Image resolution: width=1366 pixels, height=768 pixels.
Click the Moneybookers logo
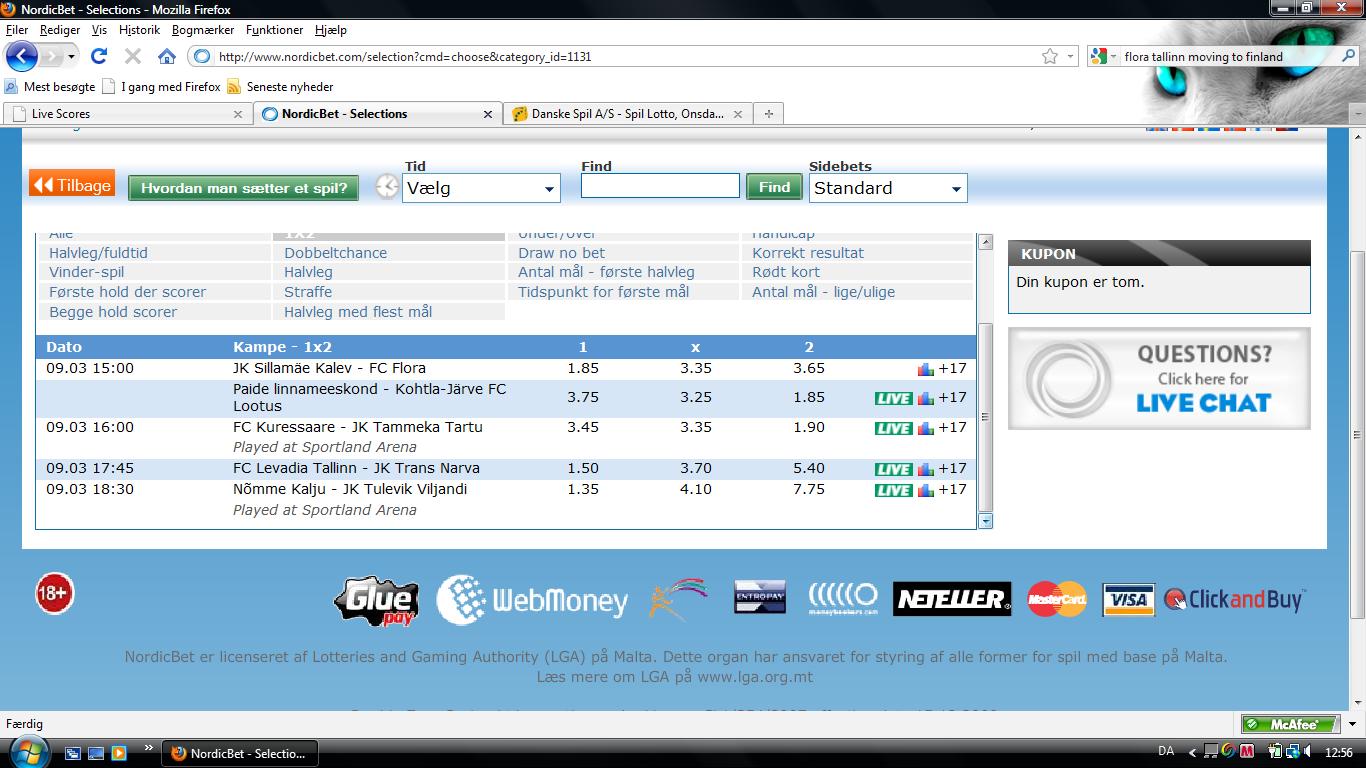point(843,599)
